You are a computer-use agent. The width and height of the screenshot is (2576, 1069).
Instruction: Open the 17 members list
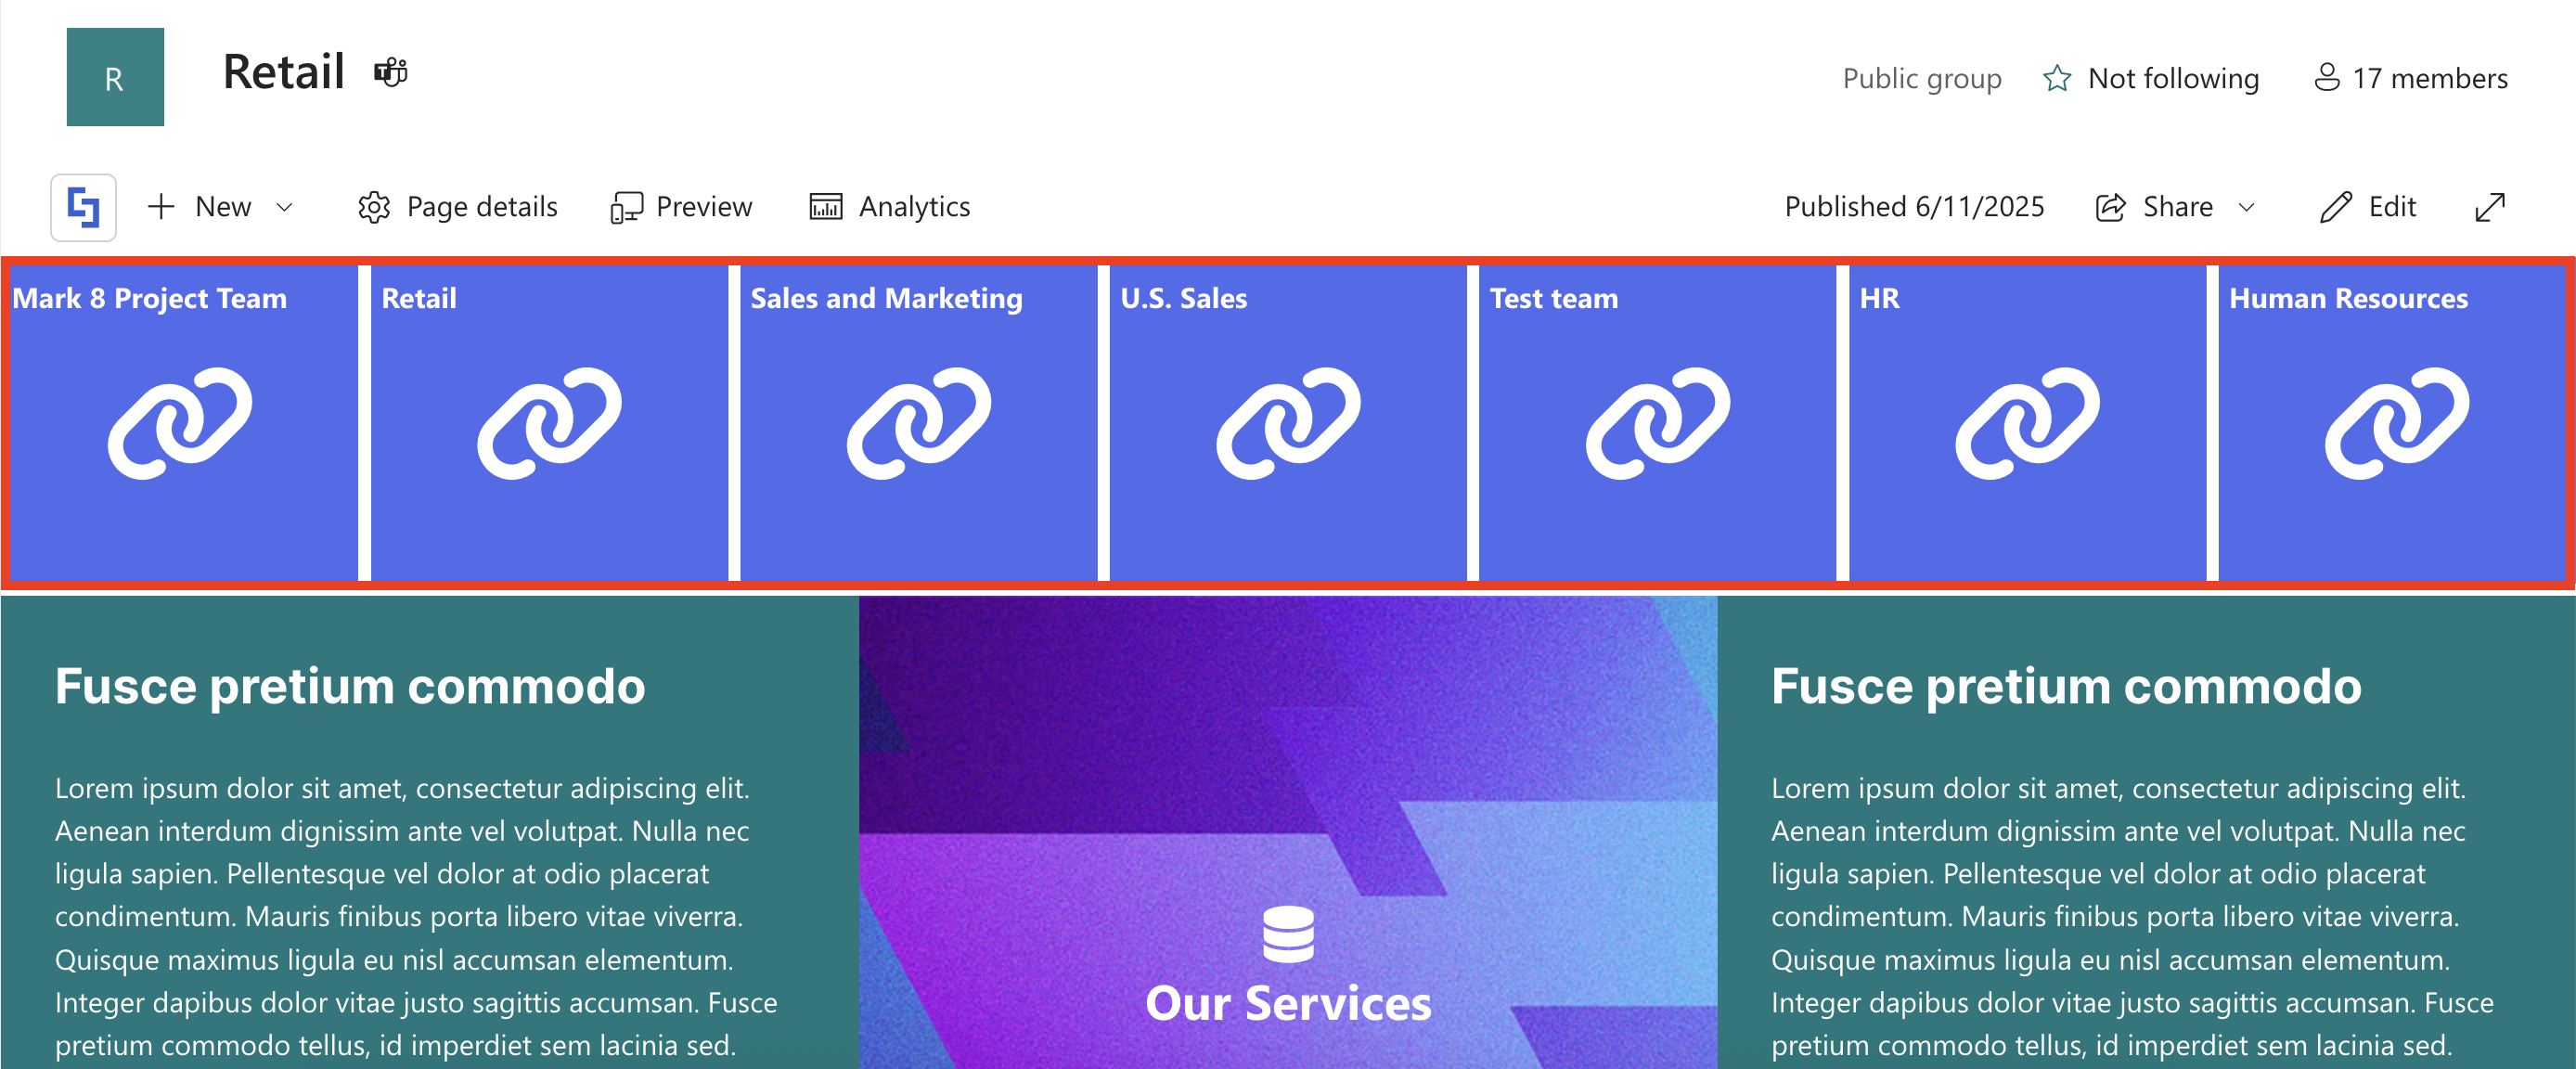coord(2411,78)
